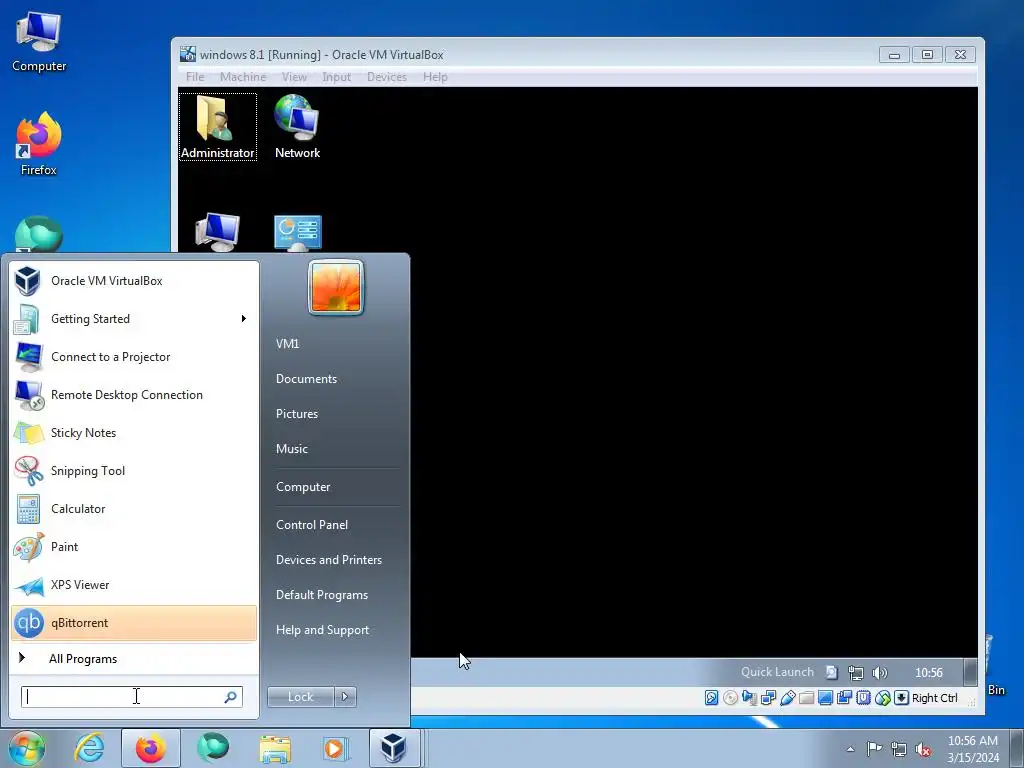Expand the Getting Started submenu arrow
The image size is (1024, 768).
click(x=244, y=319)
